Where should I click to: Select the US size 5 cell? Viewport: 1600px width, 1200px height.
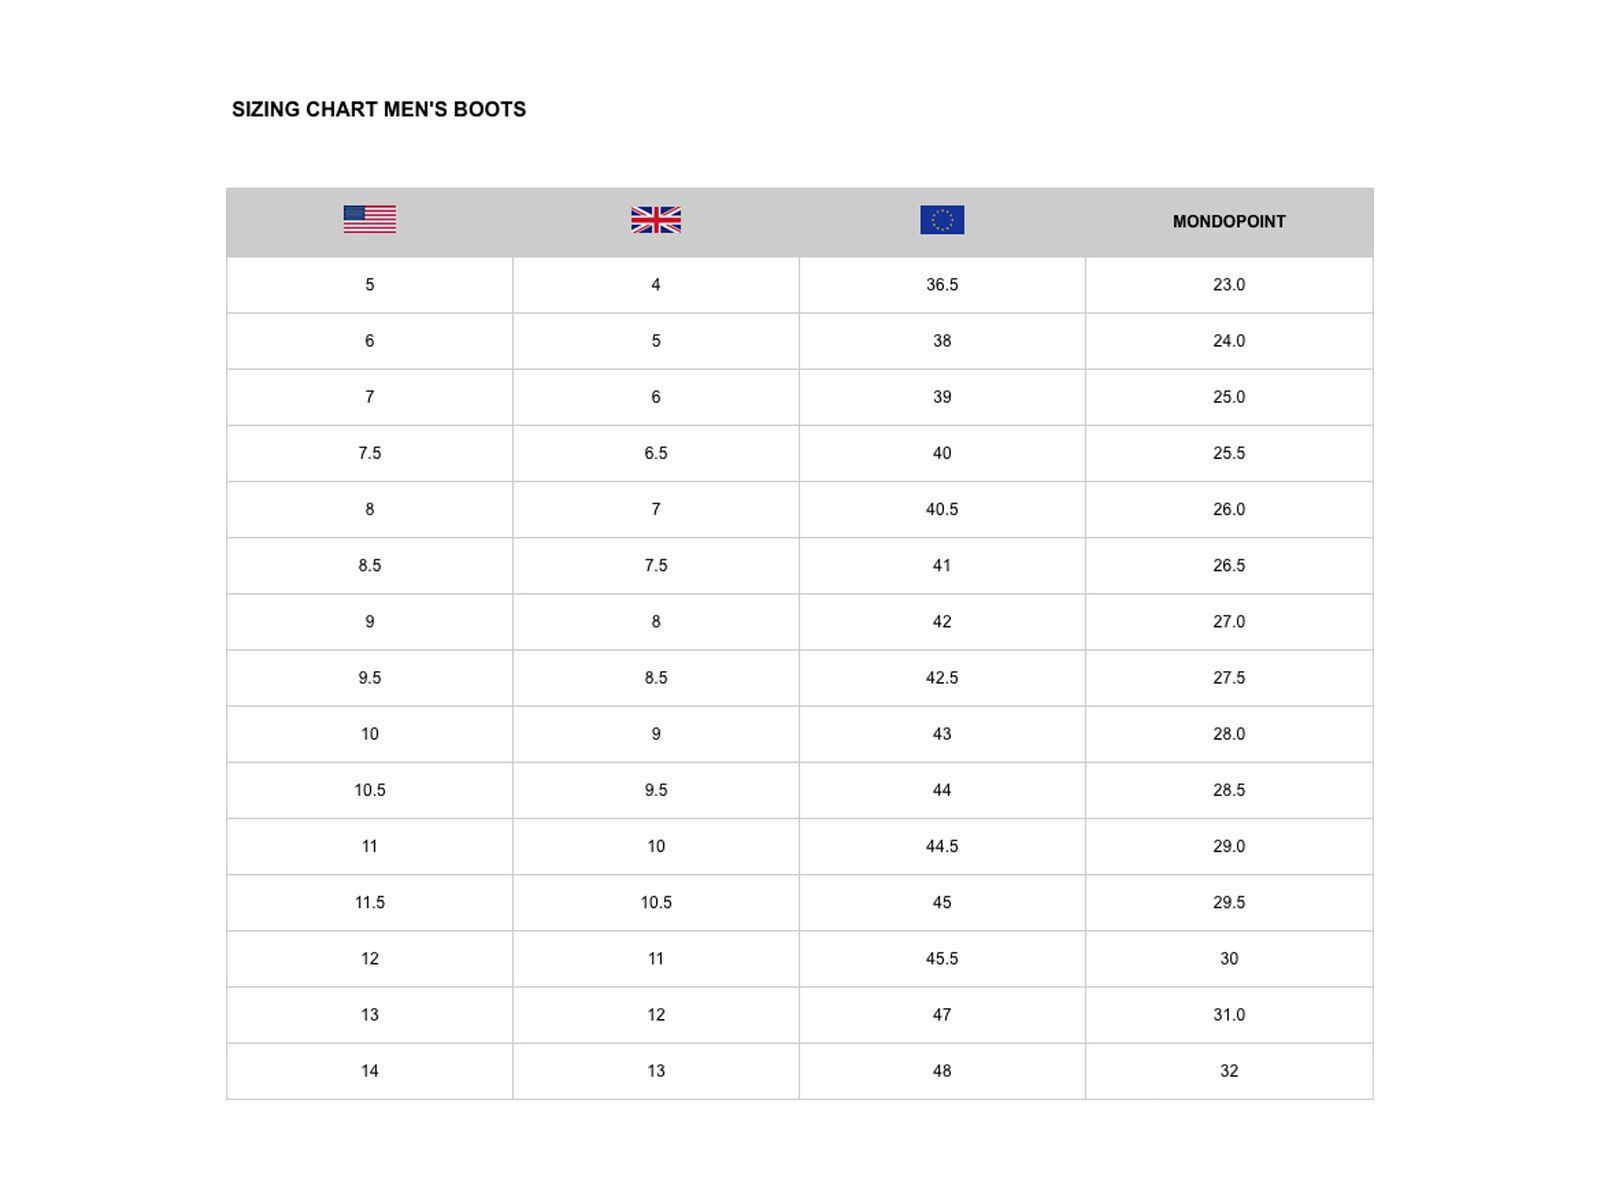click(x=370, y=285)
